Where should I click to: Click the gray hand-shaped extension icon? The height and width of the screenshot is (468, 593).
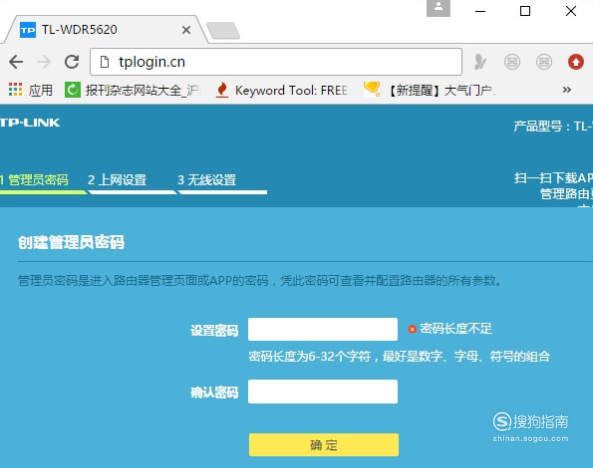(x=480, y=62)
